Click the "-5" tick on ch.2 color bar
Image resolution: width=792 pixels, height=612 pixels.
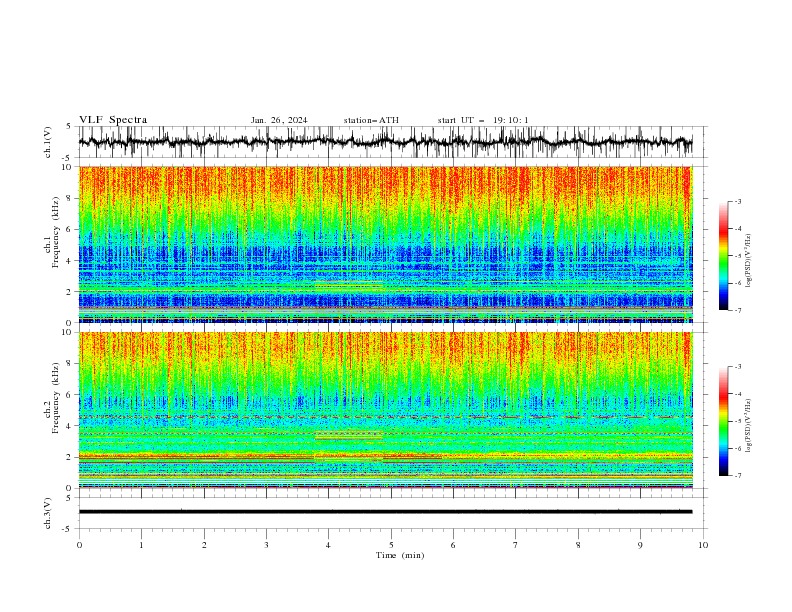coord(737,421)
